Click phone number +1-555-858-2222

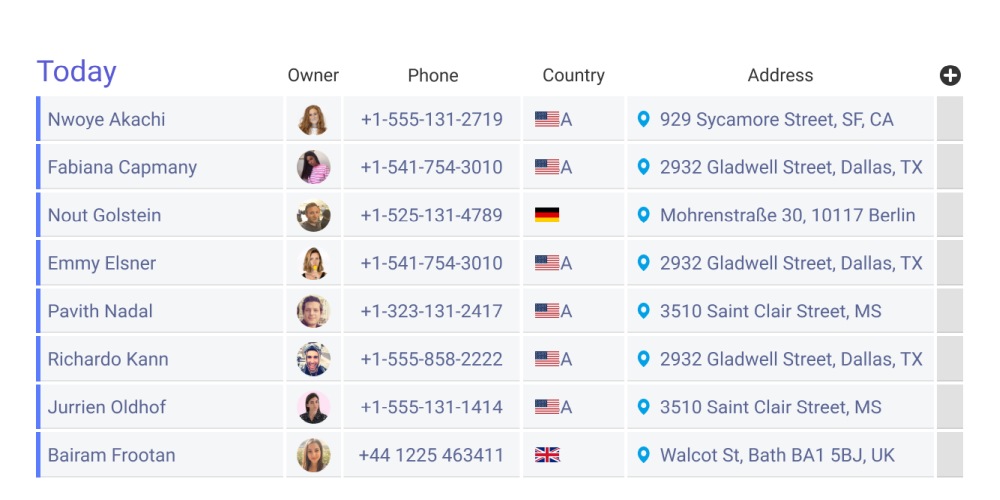coord(431,359)
